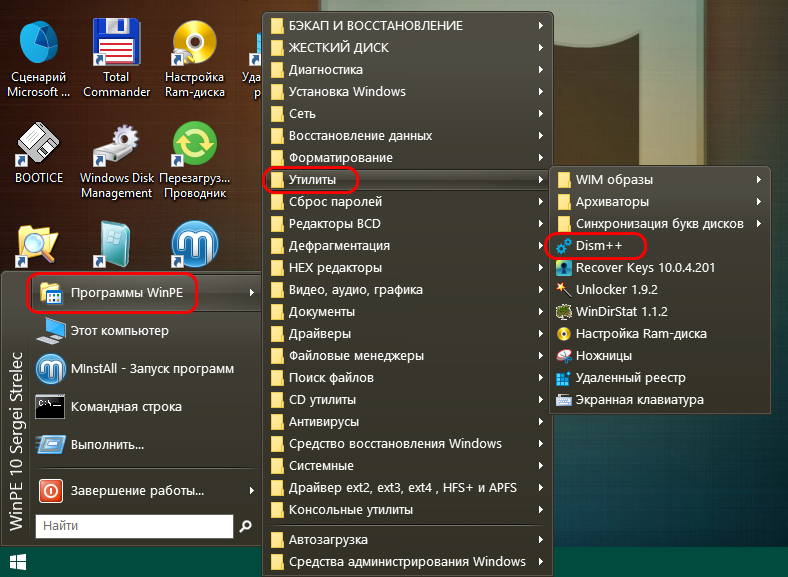Expand Восстановление данных submenu arrow
The height and width of the screenshot is (577, 788).
541,136
